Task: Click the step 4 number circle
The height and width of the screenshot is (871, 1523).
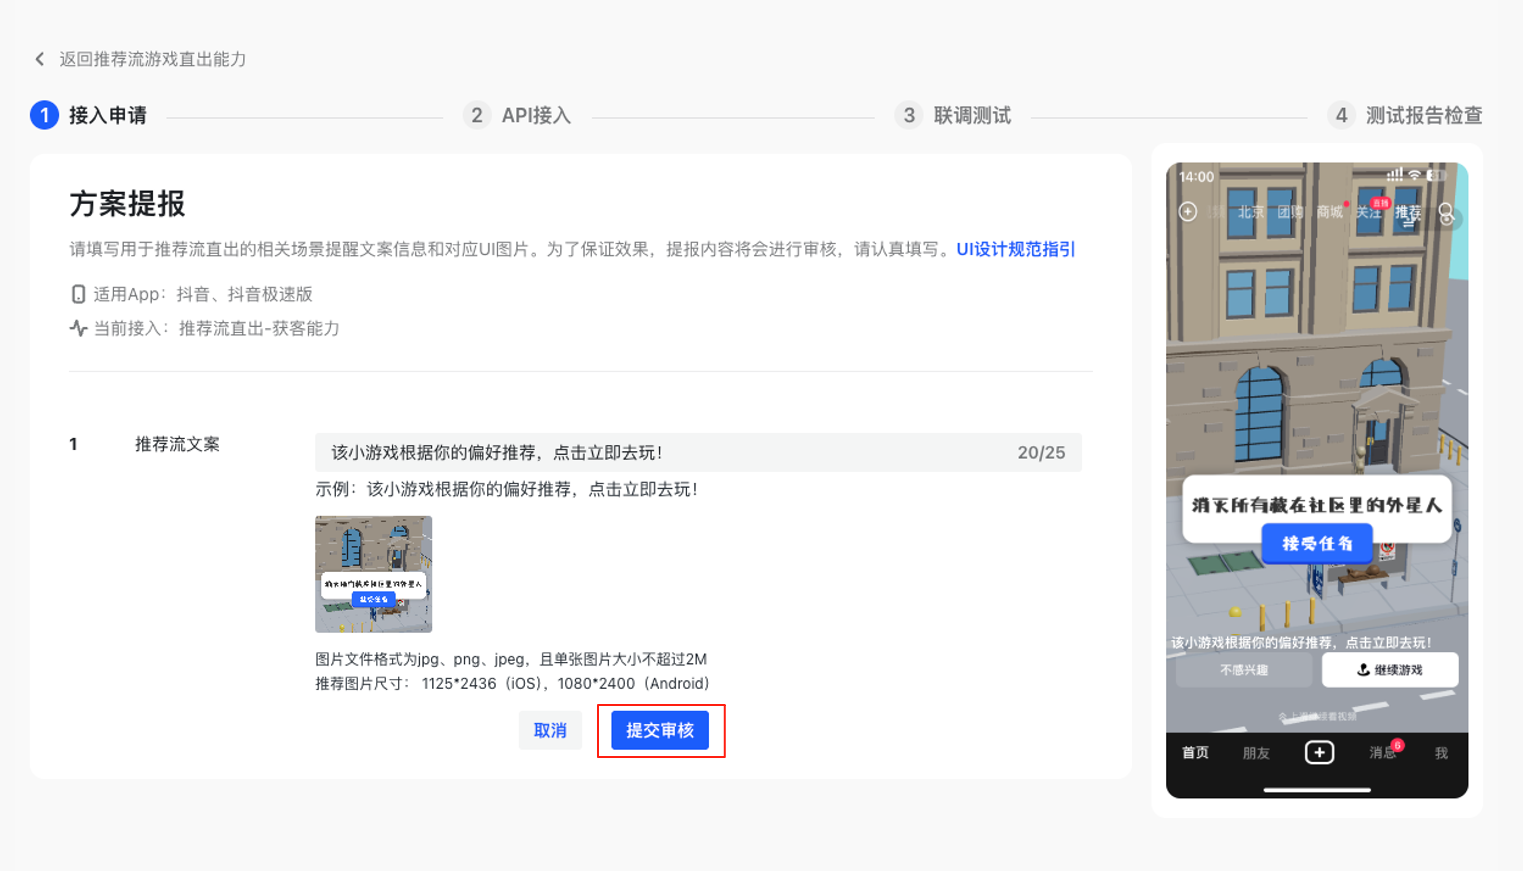Action: pos(1341,115)
